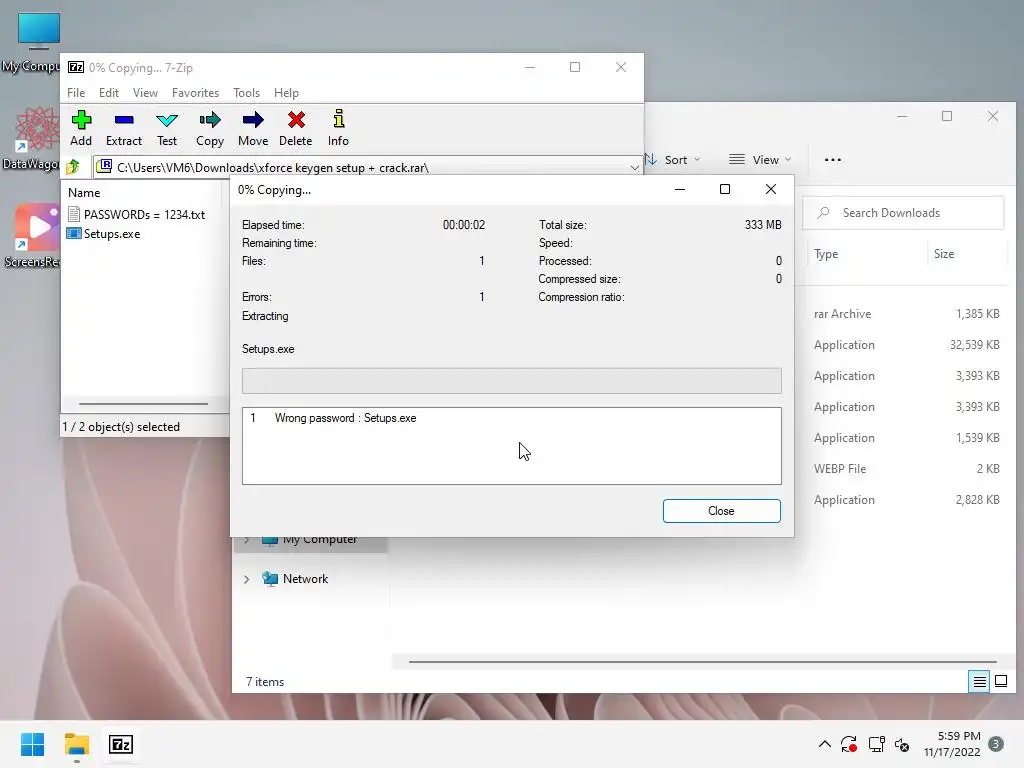Expand the My Computer tree node
This screenshot has width=1024, height=768.
pos(246,540)
